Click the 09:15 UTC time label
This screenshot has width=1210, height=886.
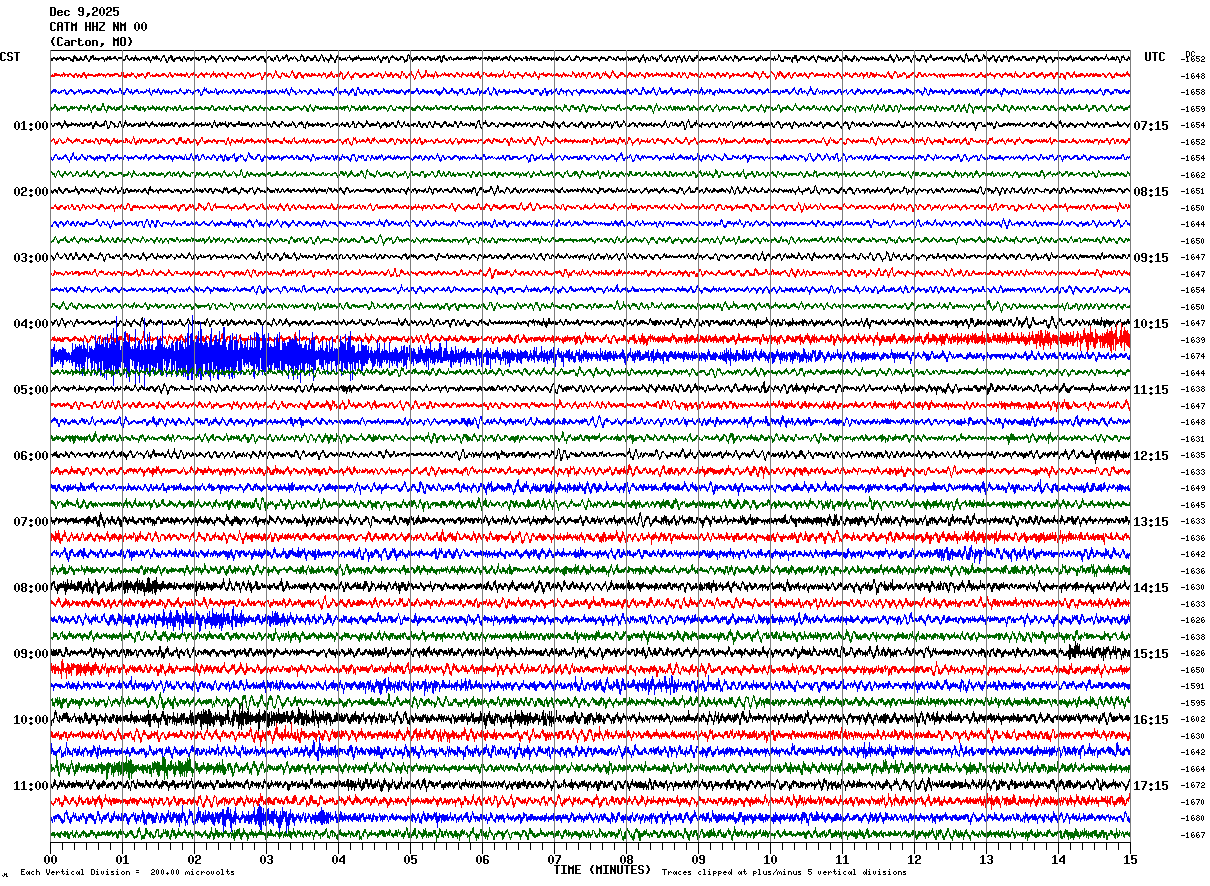1151,258
